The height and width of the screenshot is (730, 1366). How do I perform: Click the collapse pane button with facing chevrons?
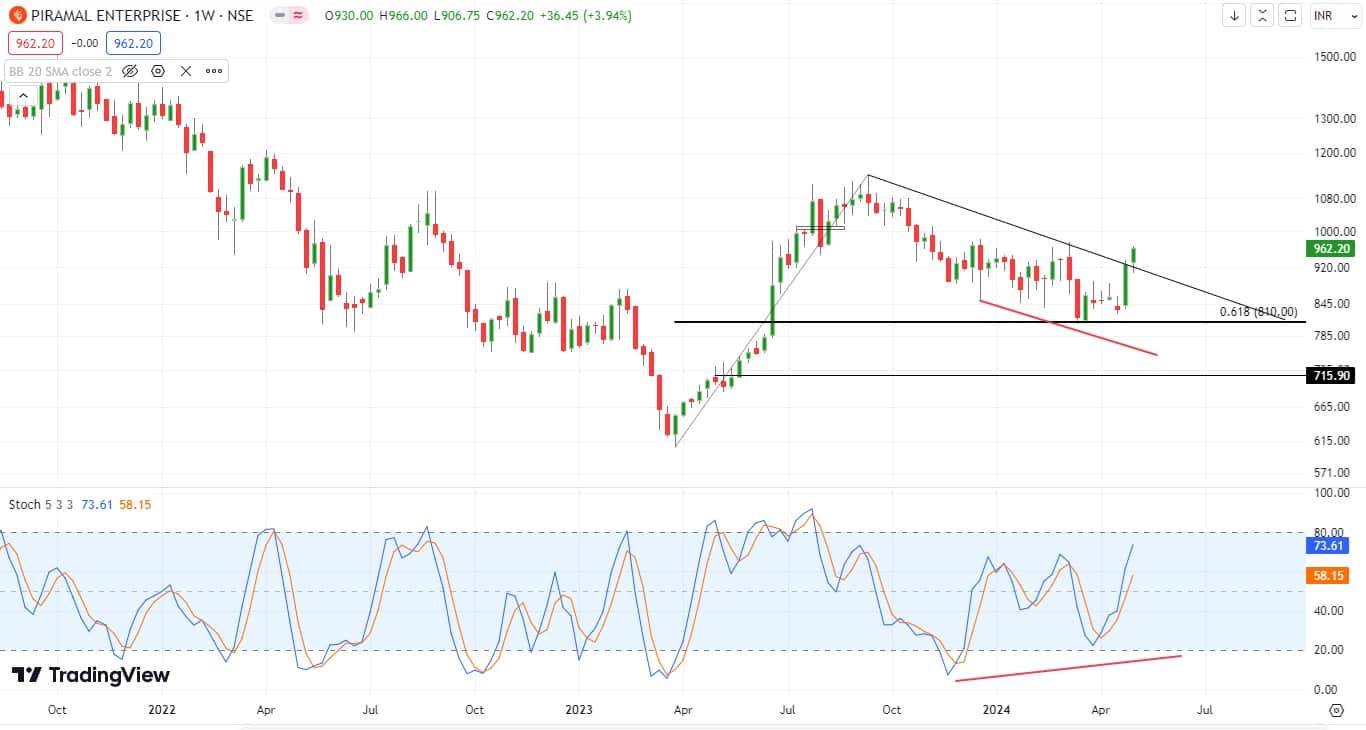(x=1263, y=16)
